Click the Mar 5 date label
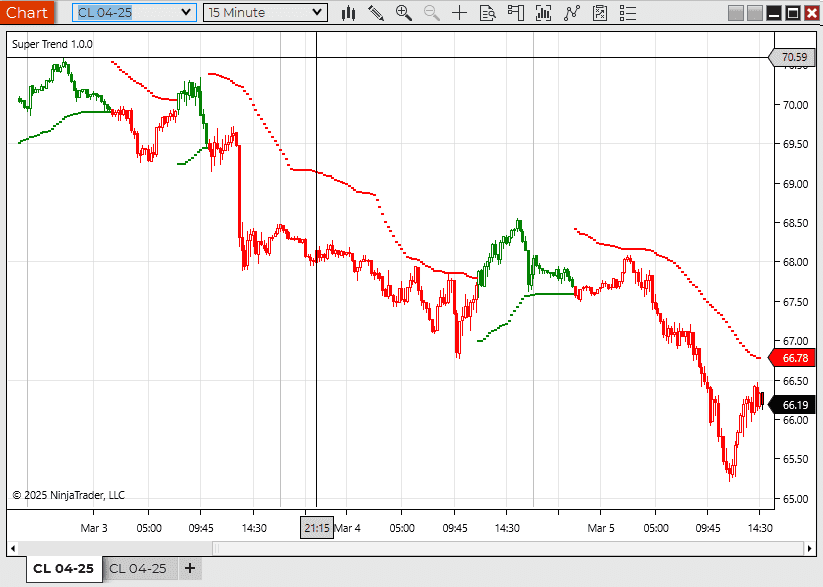Image resolution: width=823 pixels, height=587 pixels. coord(601,528)
